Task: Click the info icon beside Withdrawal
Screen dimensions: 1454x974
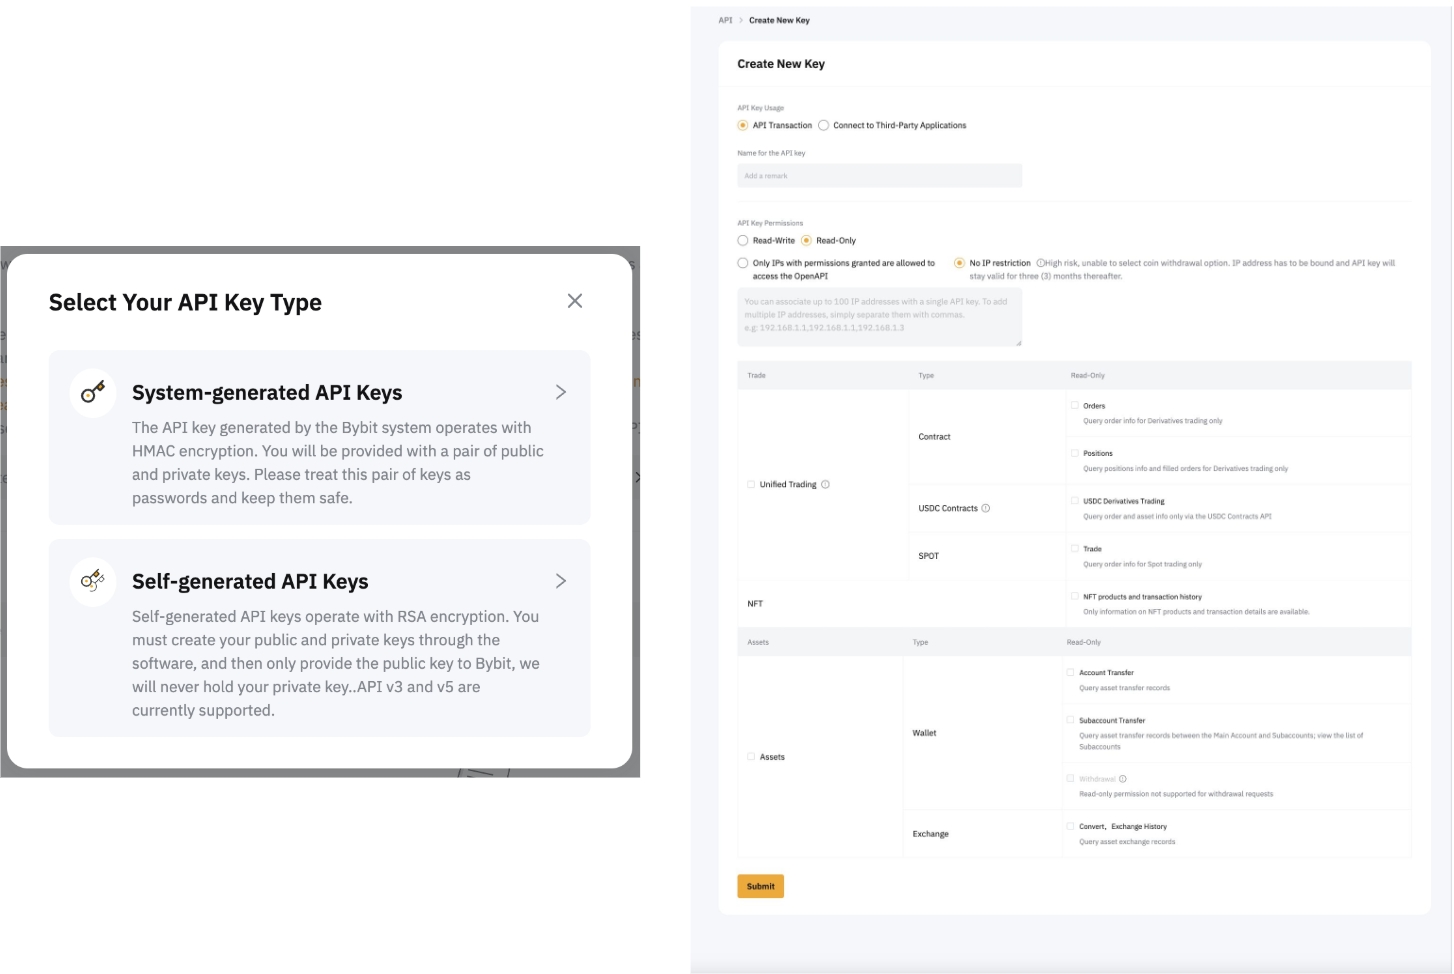Action: (x=1123, y=779)
